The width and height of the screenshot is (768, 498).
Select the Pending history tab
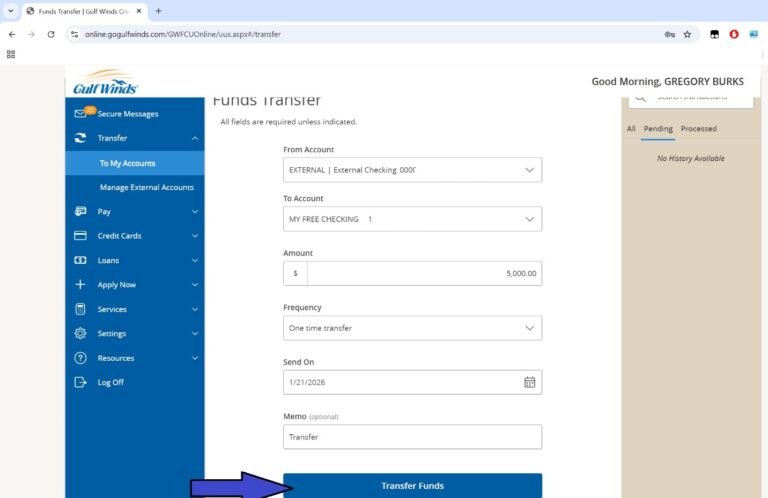(658, 129)
